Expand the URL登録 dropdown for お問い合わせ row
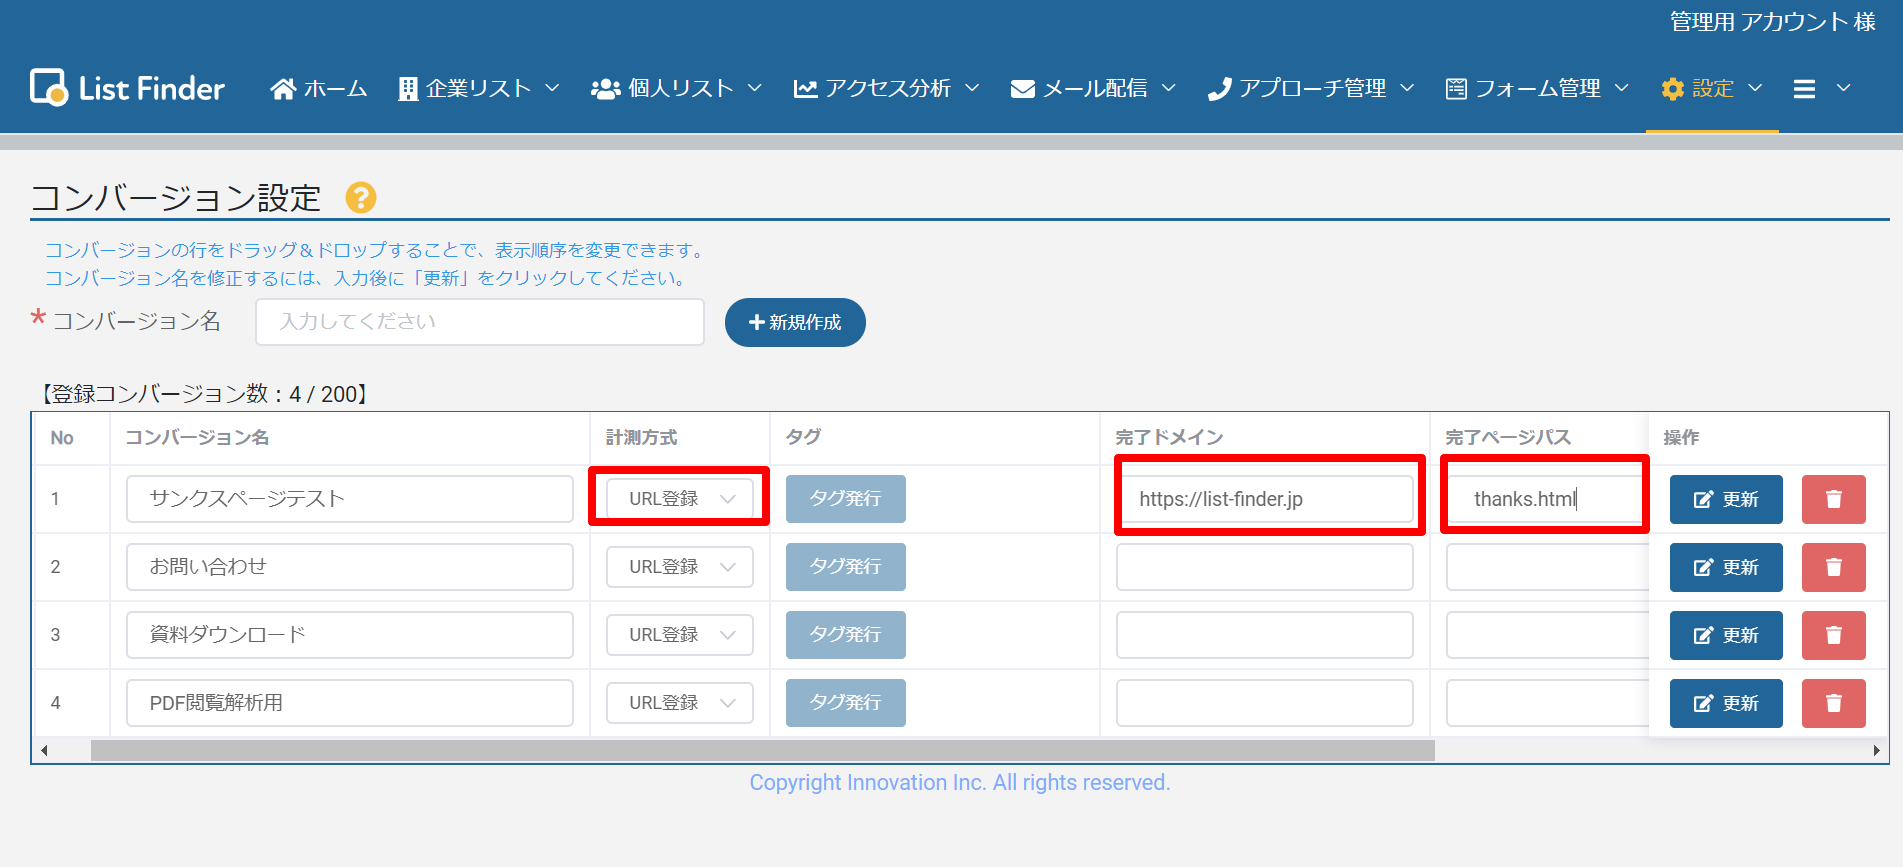The height and width of the screenshot is (867, 1903). pos(679,567)
